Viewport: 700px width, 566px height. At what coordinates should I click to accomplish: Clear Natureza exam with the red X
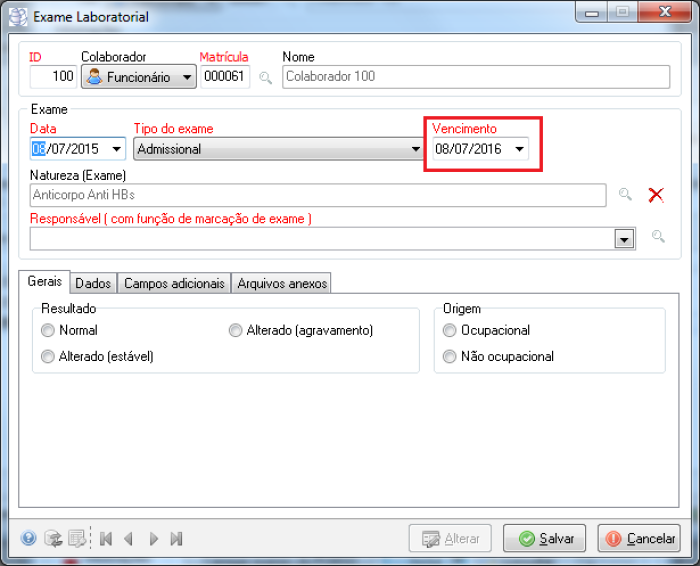point(656,195)
